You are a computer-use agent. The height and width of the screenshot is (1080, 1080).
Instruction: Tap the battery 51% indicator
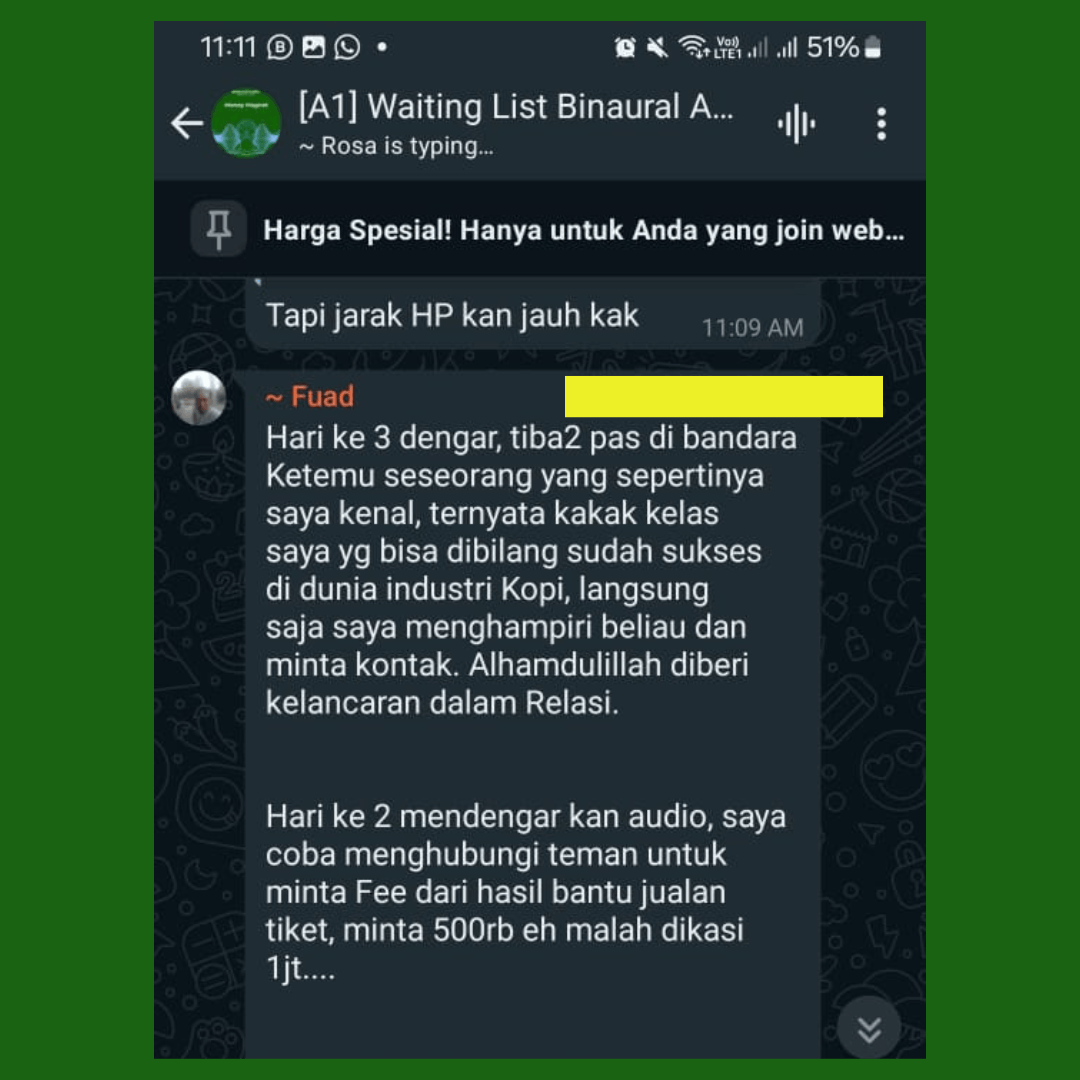[x=844, y=48]
